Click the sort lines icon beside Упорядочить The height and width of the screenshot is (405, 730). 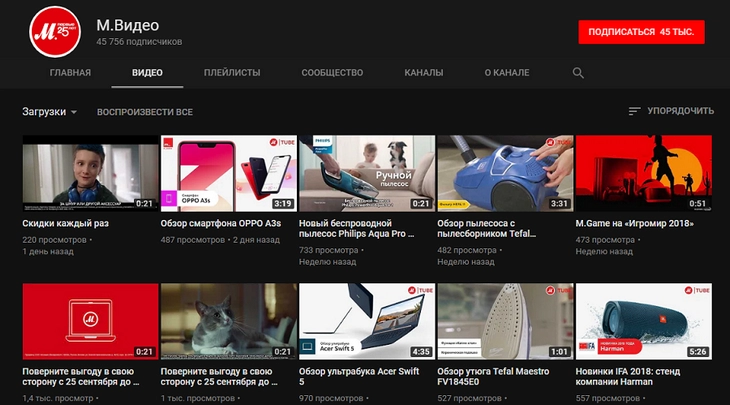tap(634, 111)
